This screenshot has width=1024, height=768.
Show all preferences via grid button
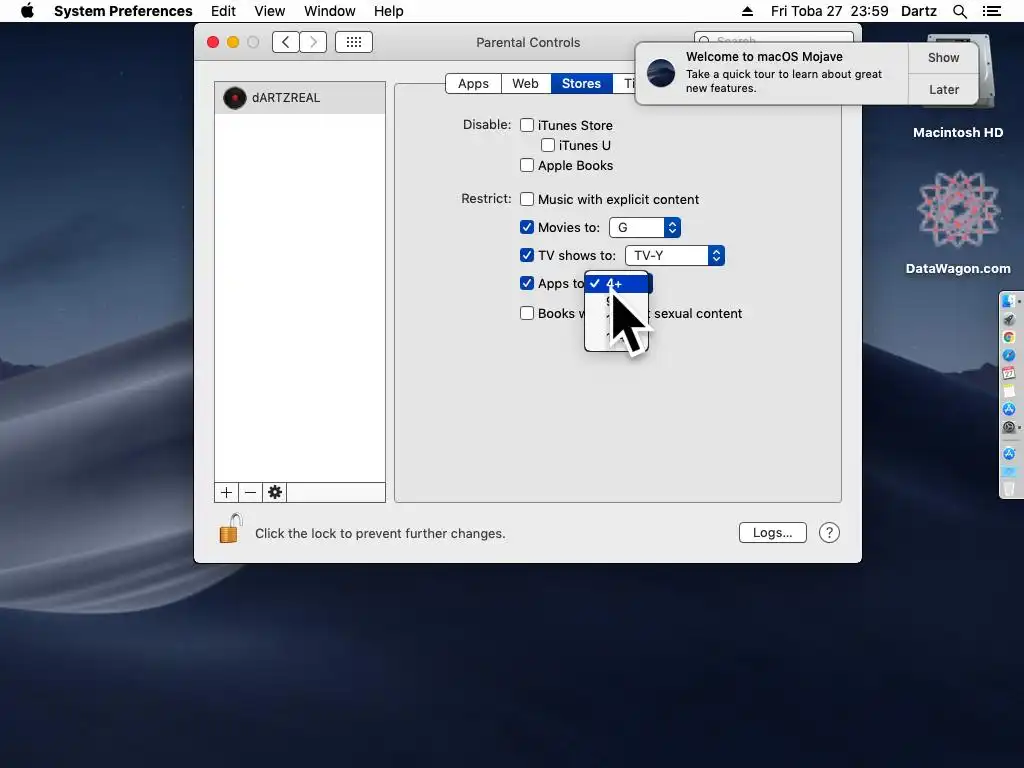point(354,42)
